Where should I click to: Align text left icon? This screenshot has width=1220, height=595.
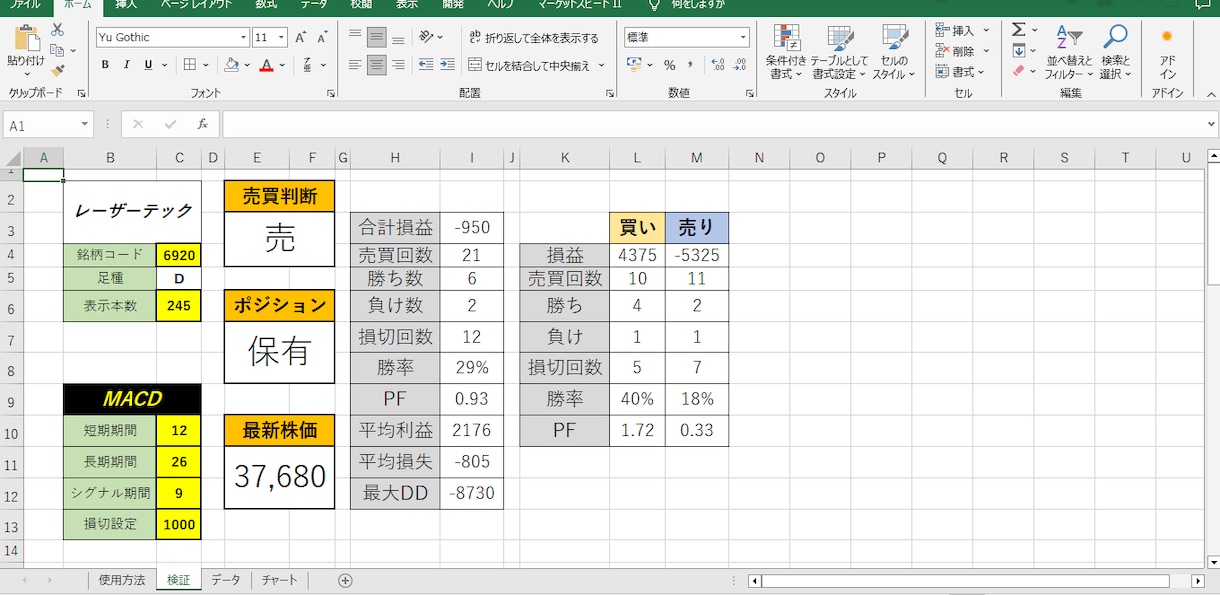[x=355, y=65]
